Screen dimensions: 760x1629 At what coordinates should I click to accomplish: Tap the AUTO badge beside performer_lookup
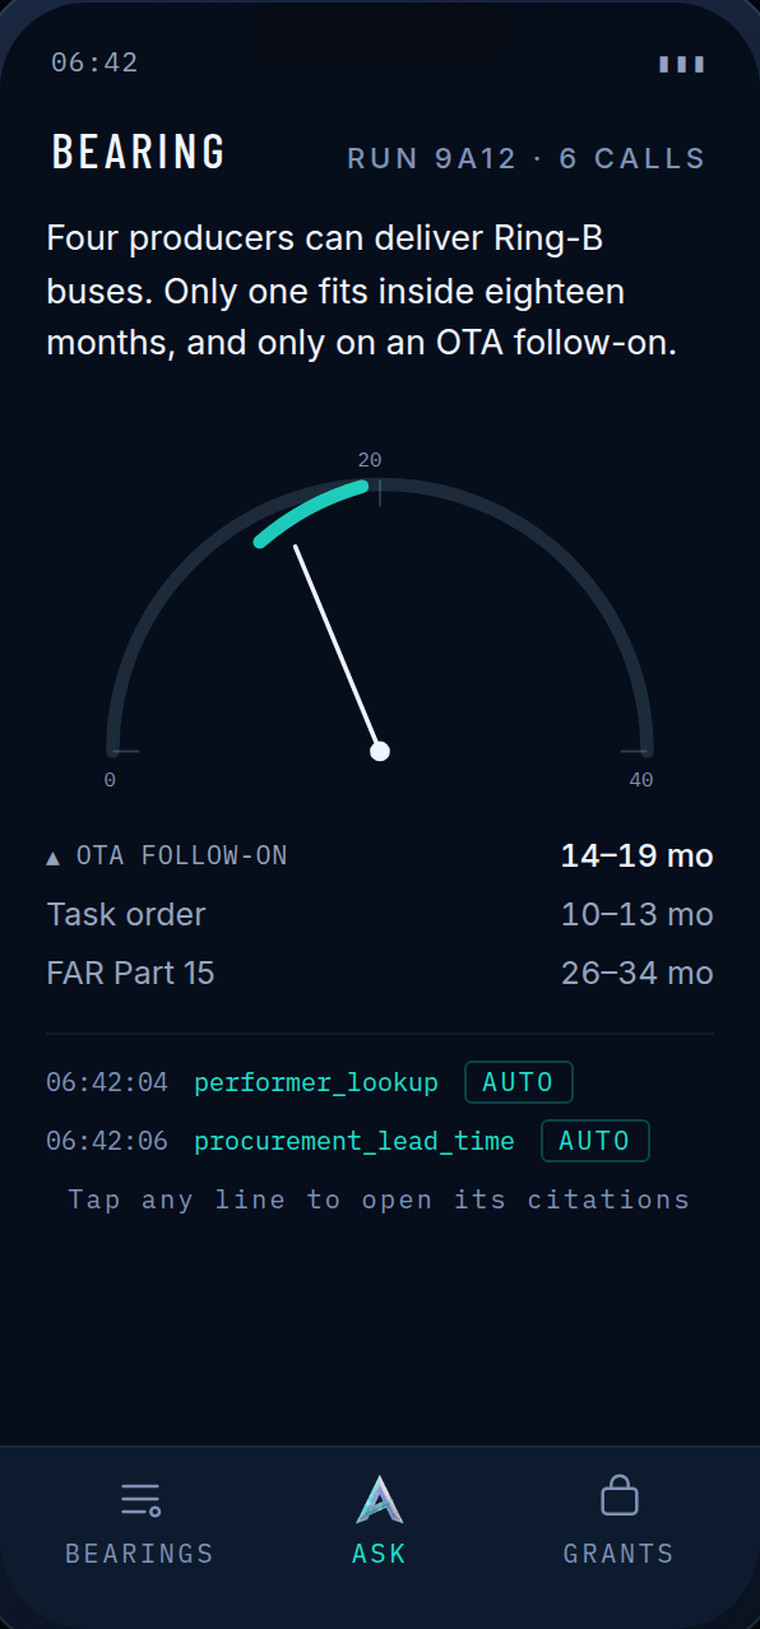519,1082
